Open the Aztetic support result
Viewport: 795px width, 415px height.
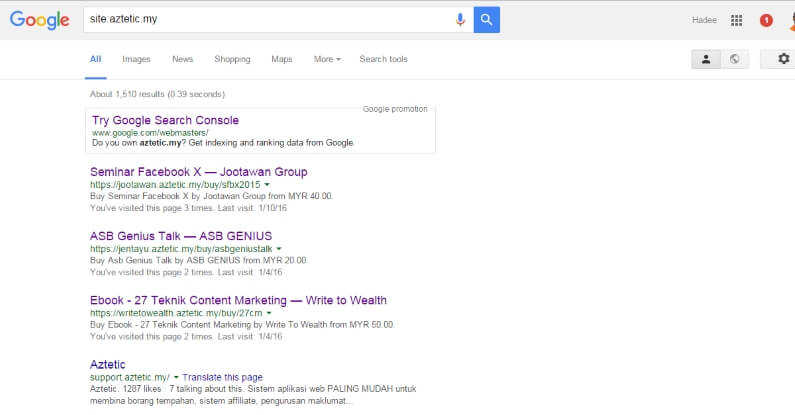click(107, 364)
